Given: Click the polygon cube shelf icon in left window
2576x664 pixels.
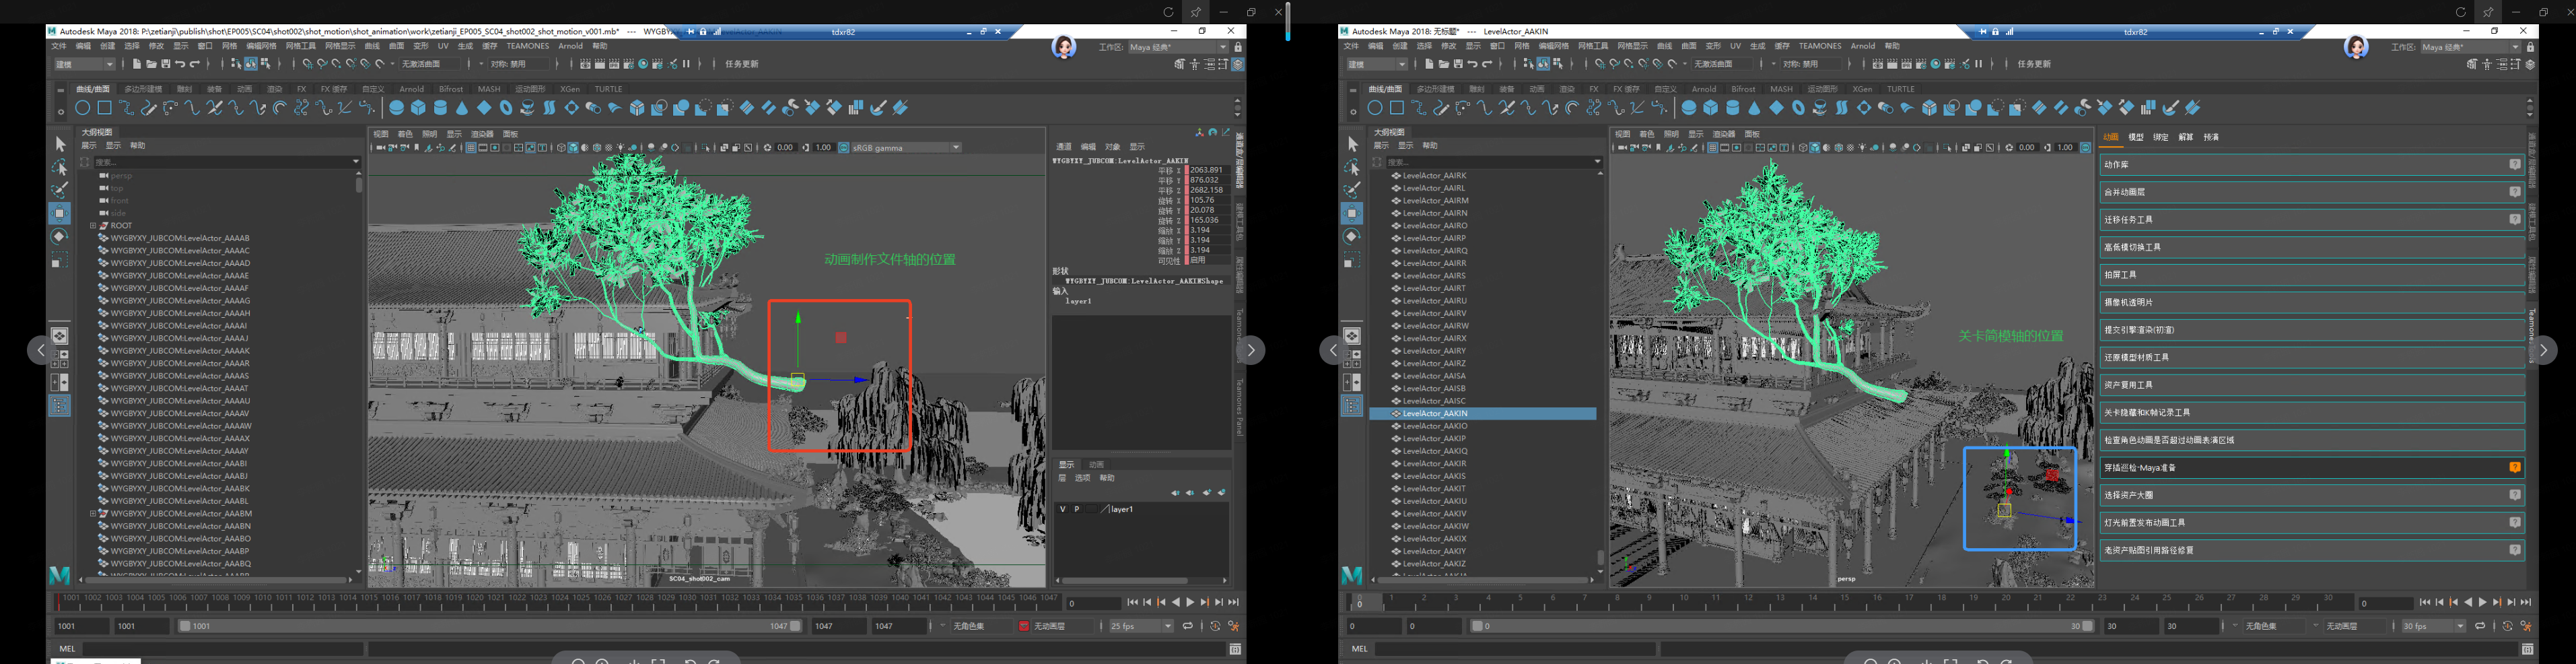Looking at the screenshot, I should pos(418,108).
